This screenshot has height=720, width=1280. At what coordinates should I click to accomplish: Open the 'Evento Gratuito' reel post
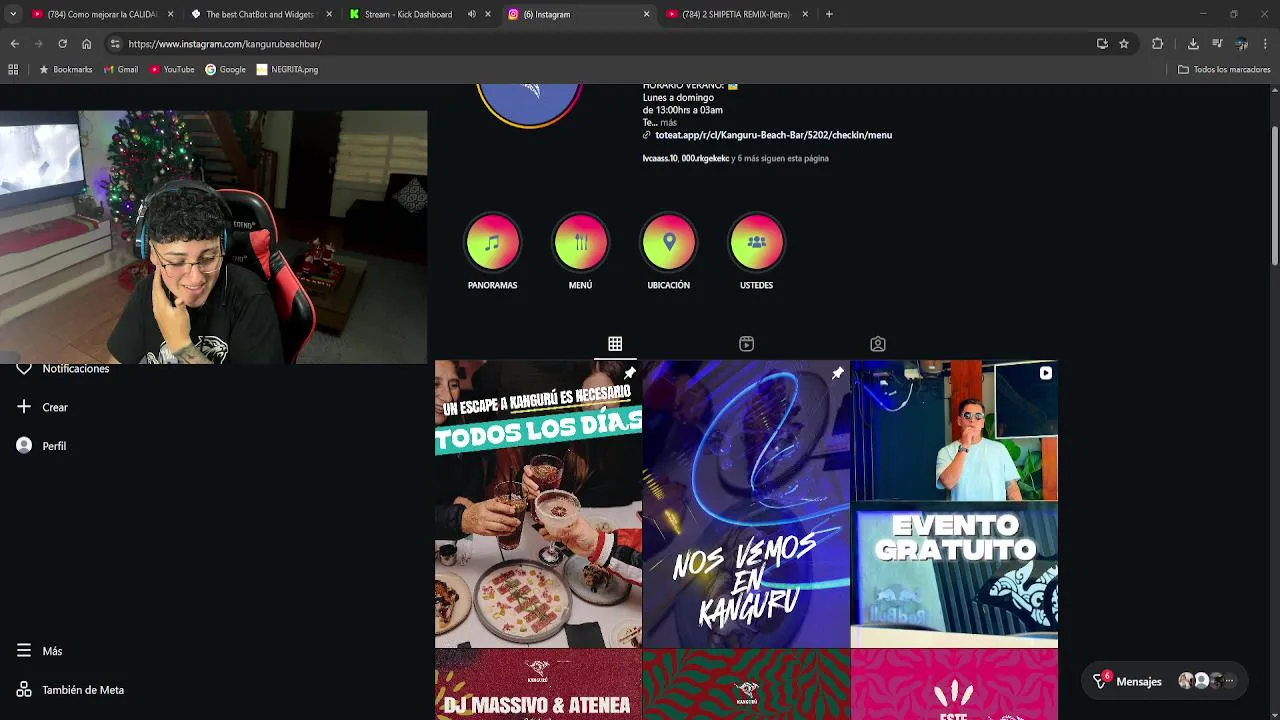954,504
